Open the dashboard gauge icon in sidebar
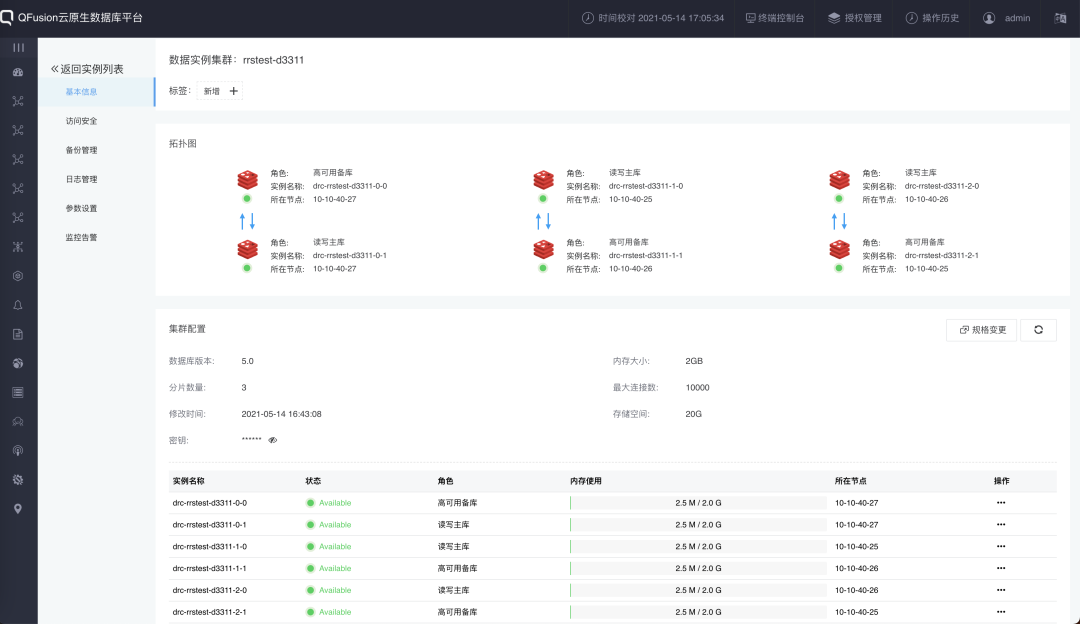 tap(18, 72)
